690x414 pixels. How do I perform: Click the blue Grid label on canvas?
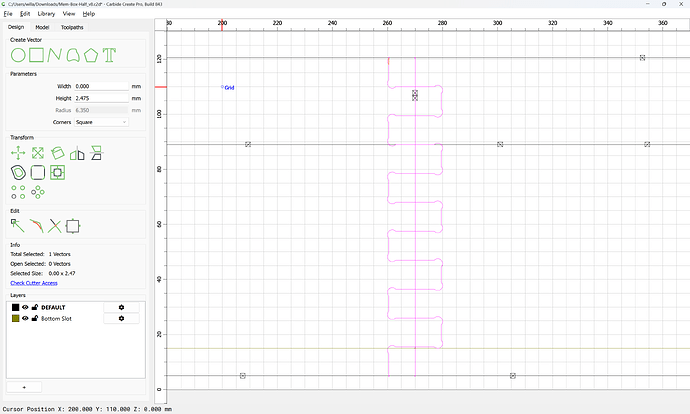[x=229, y=88]
